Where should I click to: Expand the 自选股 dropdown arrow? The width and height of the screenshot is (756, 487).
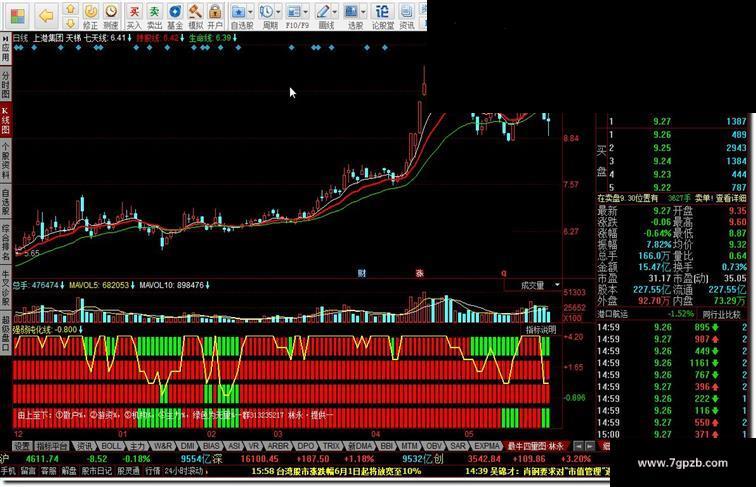[250, 13]
